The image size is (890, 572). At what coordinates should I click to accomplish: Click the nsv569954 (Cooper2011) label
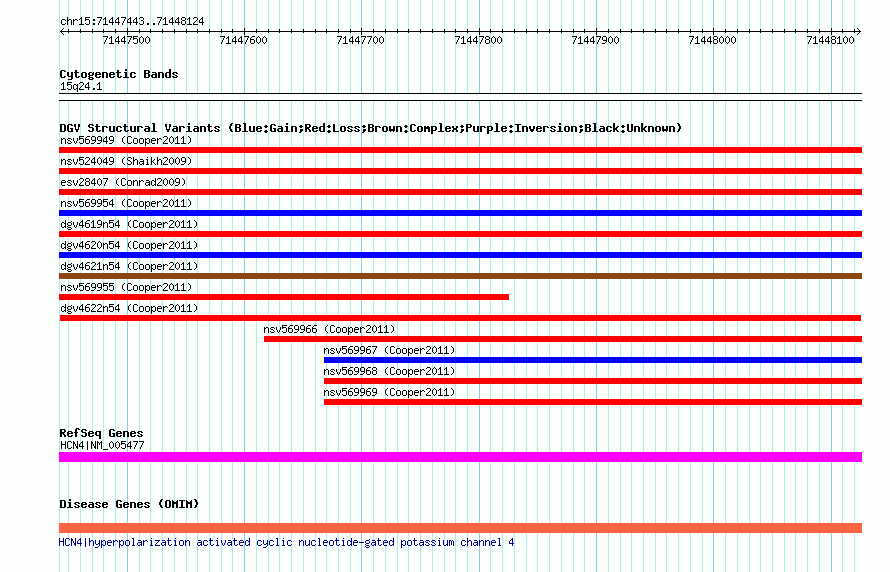coord(126,203)
